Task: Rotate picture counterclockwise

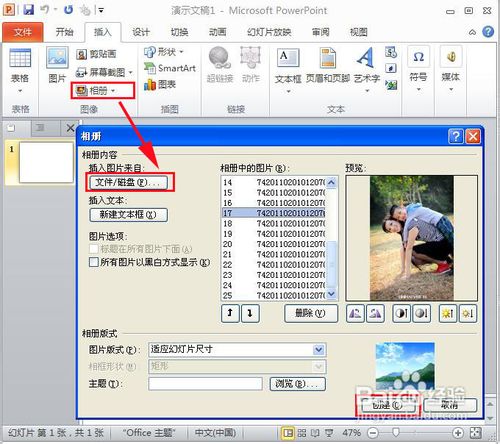Action: [x=355, y=313]
